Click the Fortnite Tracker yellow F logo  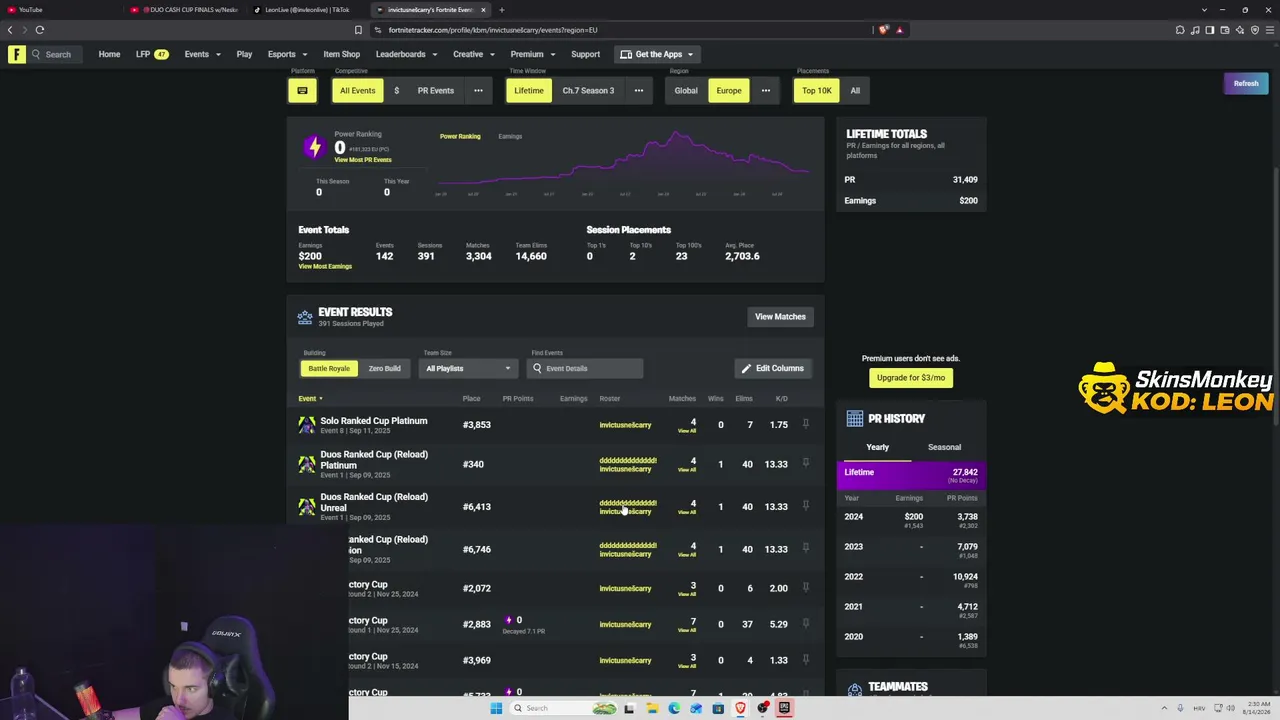17,54
